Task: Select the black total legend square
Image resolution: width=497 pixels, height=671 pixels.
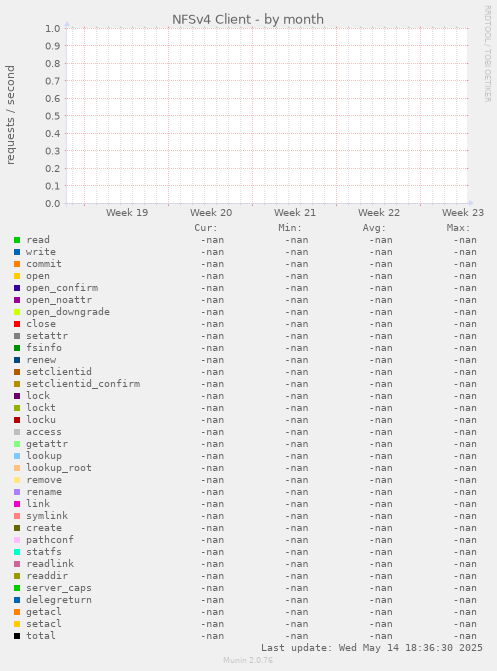Action: click(17, 636)
